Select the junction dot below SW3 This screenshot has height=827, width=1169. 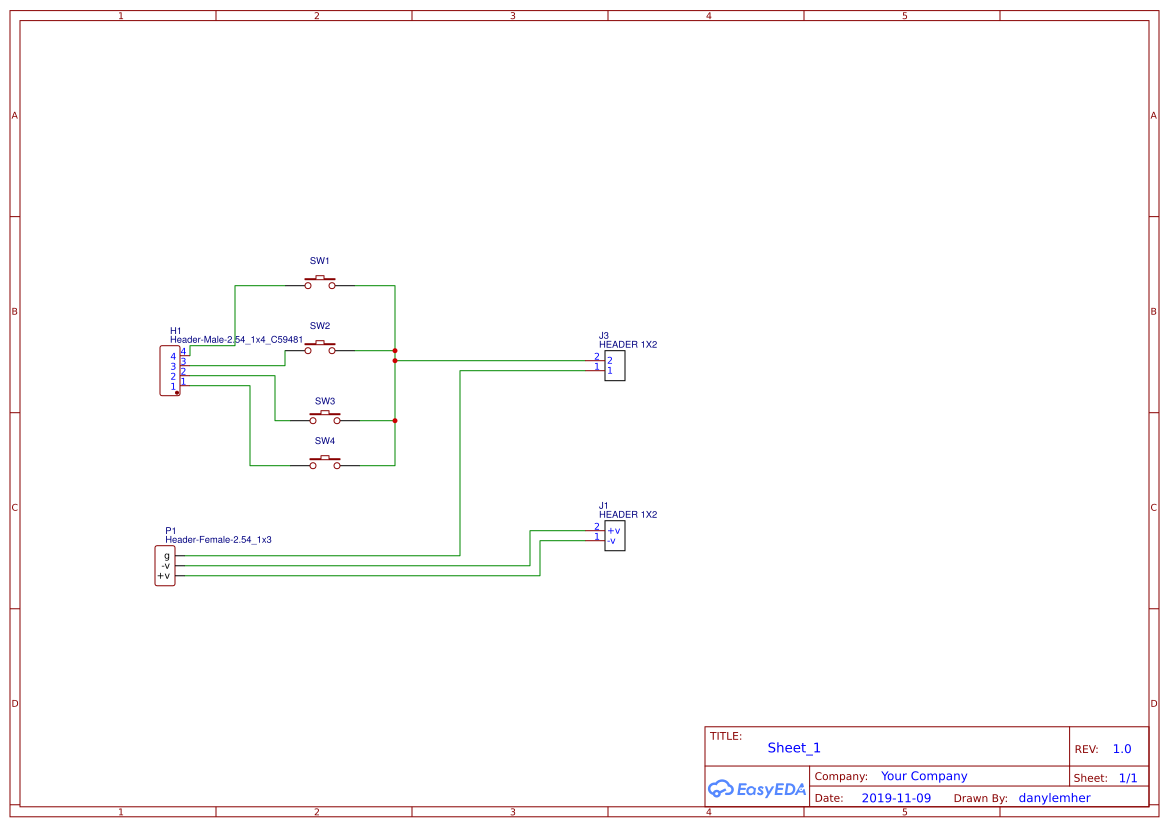coord(395,420)
